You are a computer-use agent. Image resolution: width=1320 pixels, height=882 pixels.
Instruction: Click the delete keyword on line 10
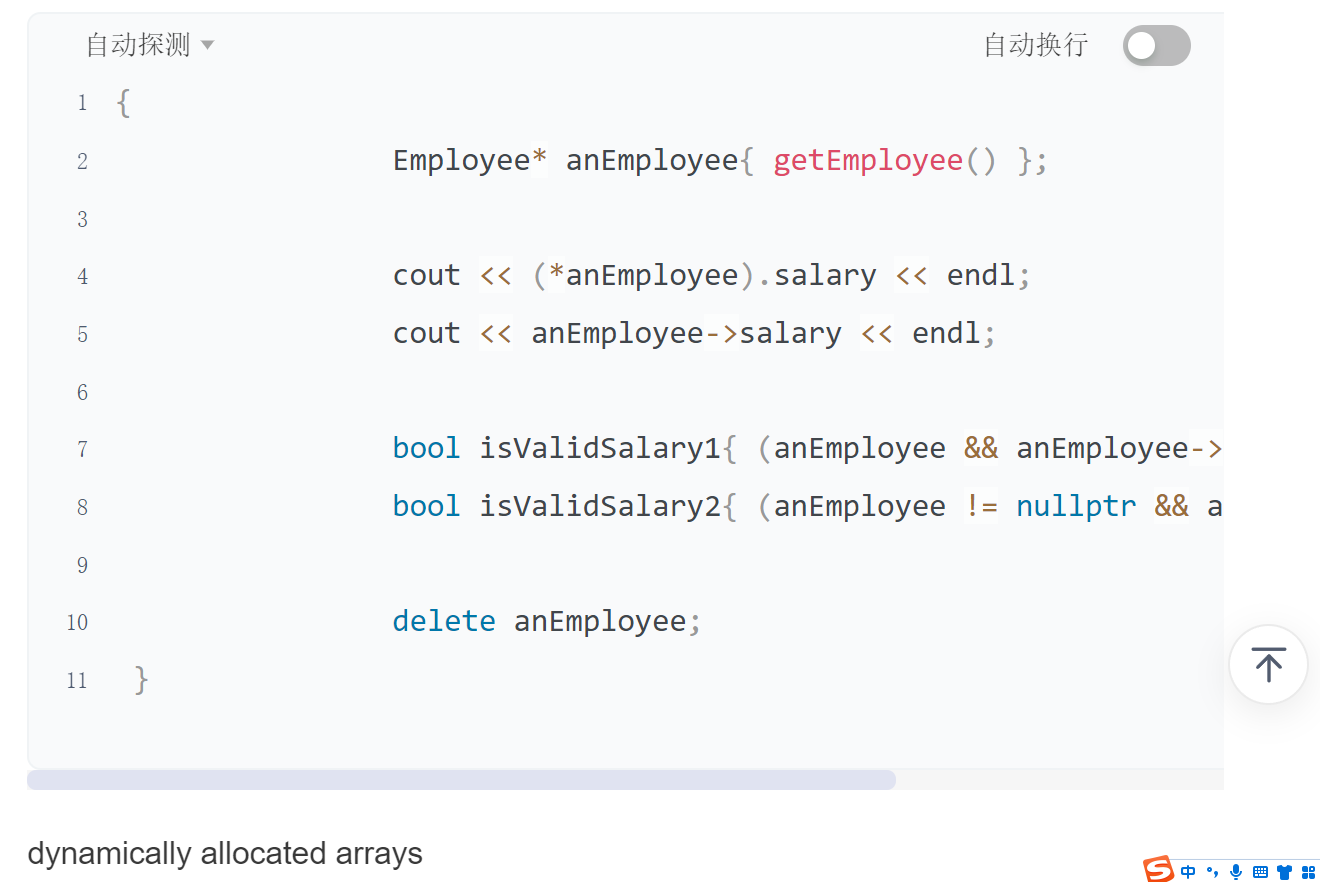click(443, 621)
